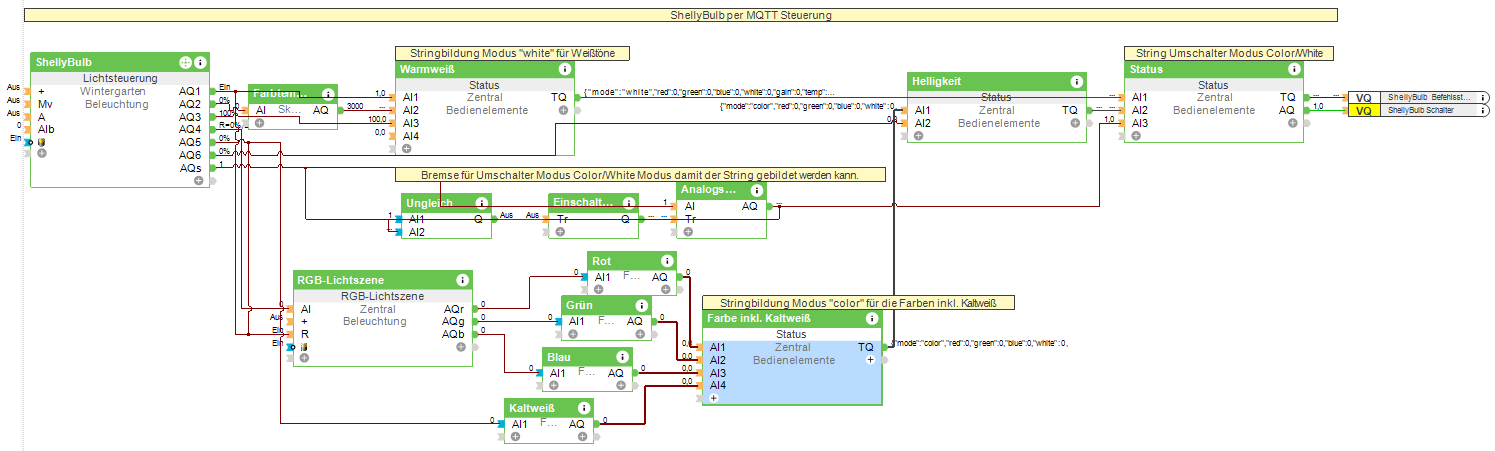Image resolution: width=1495 pixels, height=451 pixels.
Task: Expand Warmweiß outputs via plus under TQ
Action: [563, 110]
